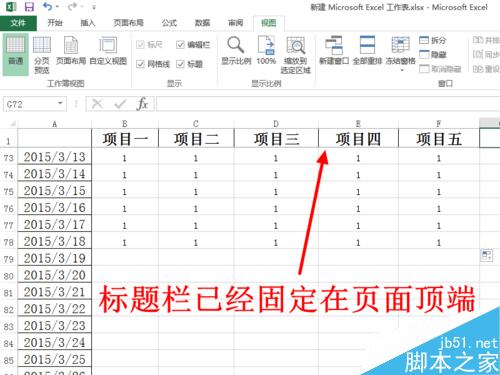Click header cell 项目四
This screenshot has width=500, height=375.
coord(358,139)
